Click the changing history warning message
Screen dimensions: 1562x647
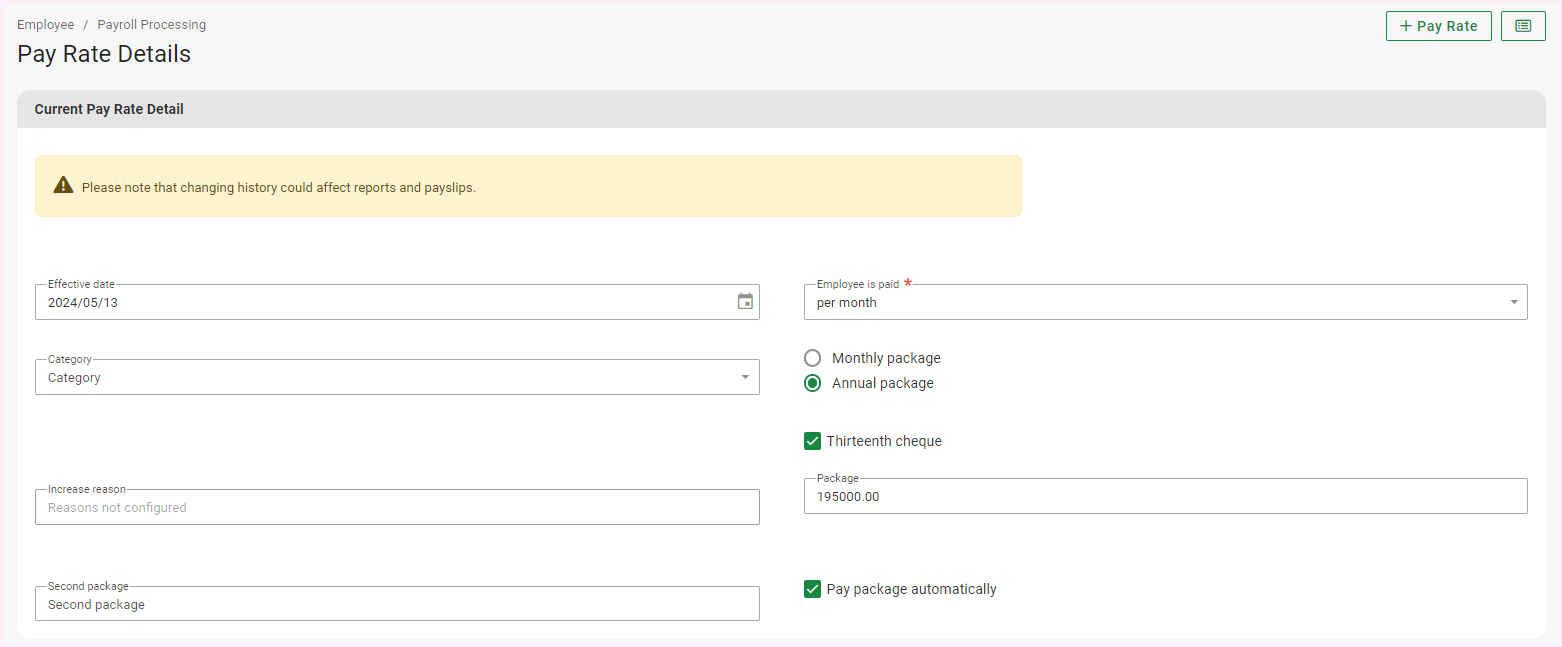click(x=278, y=187)
